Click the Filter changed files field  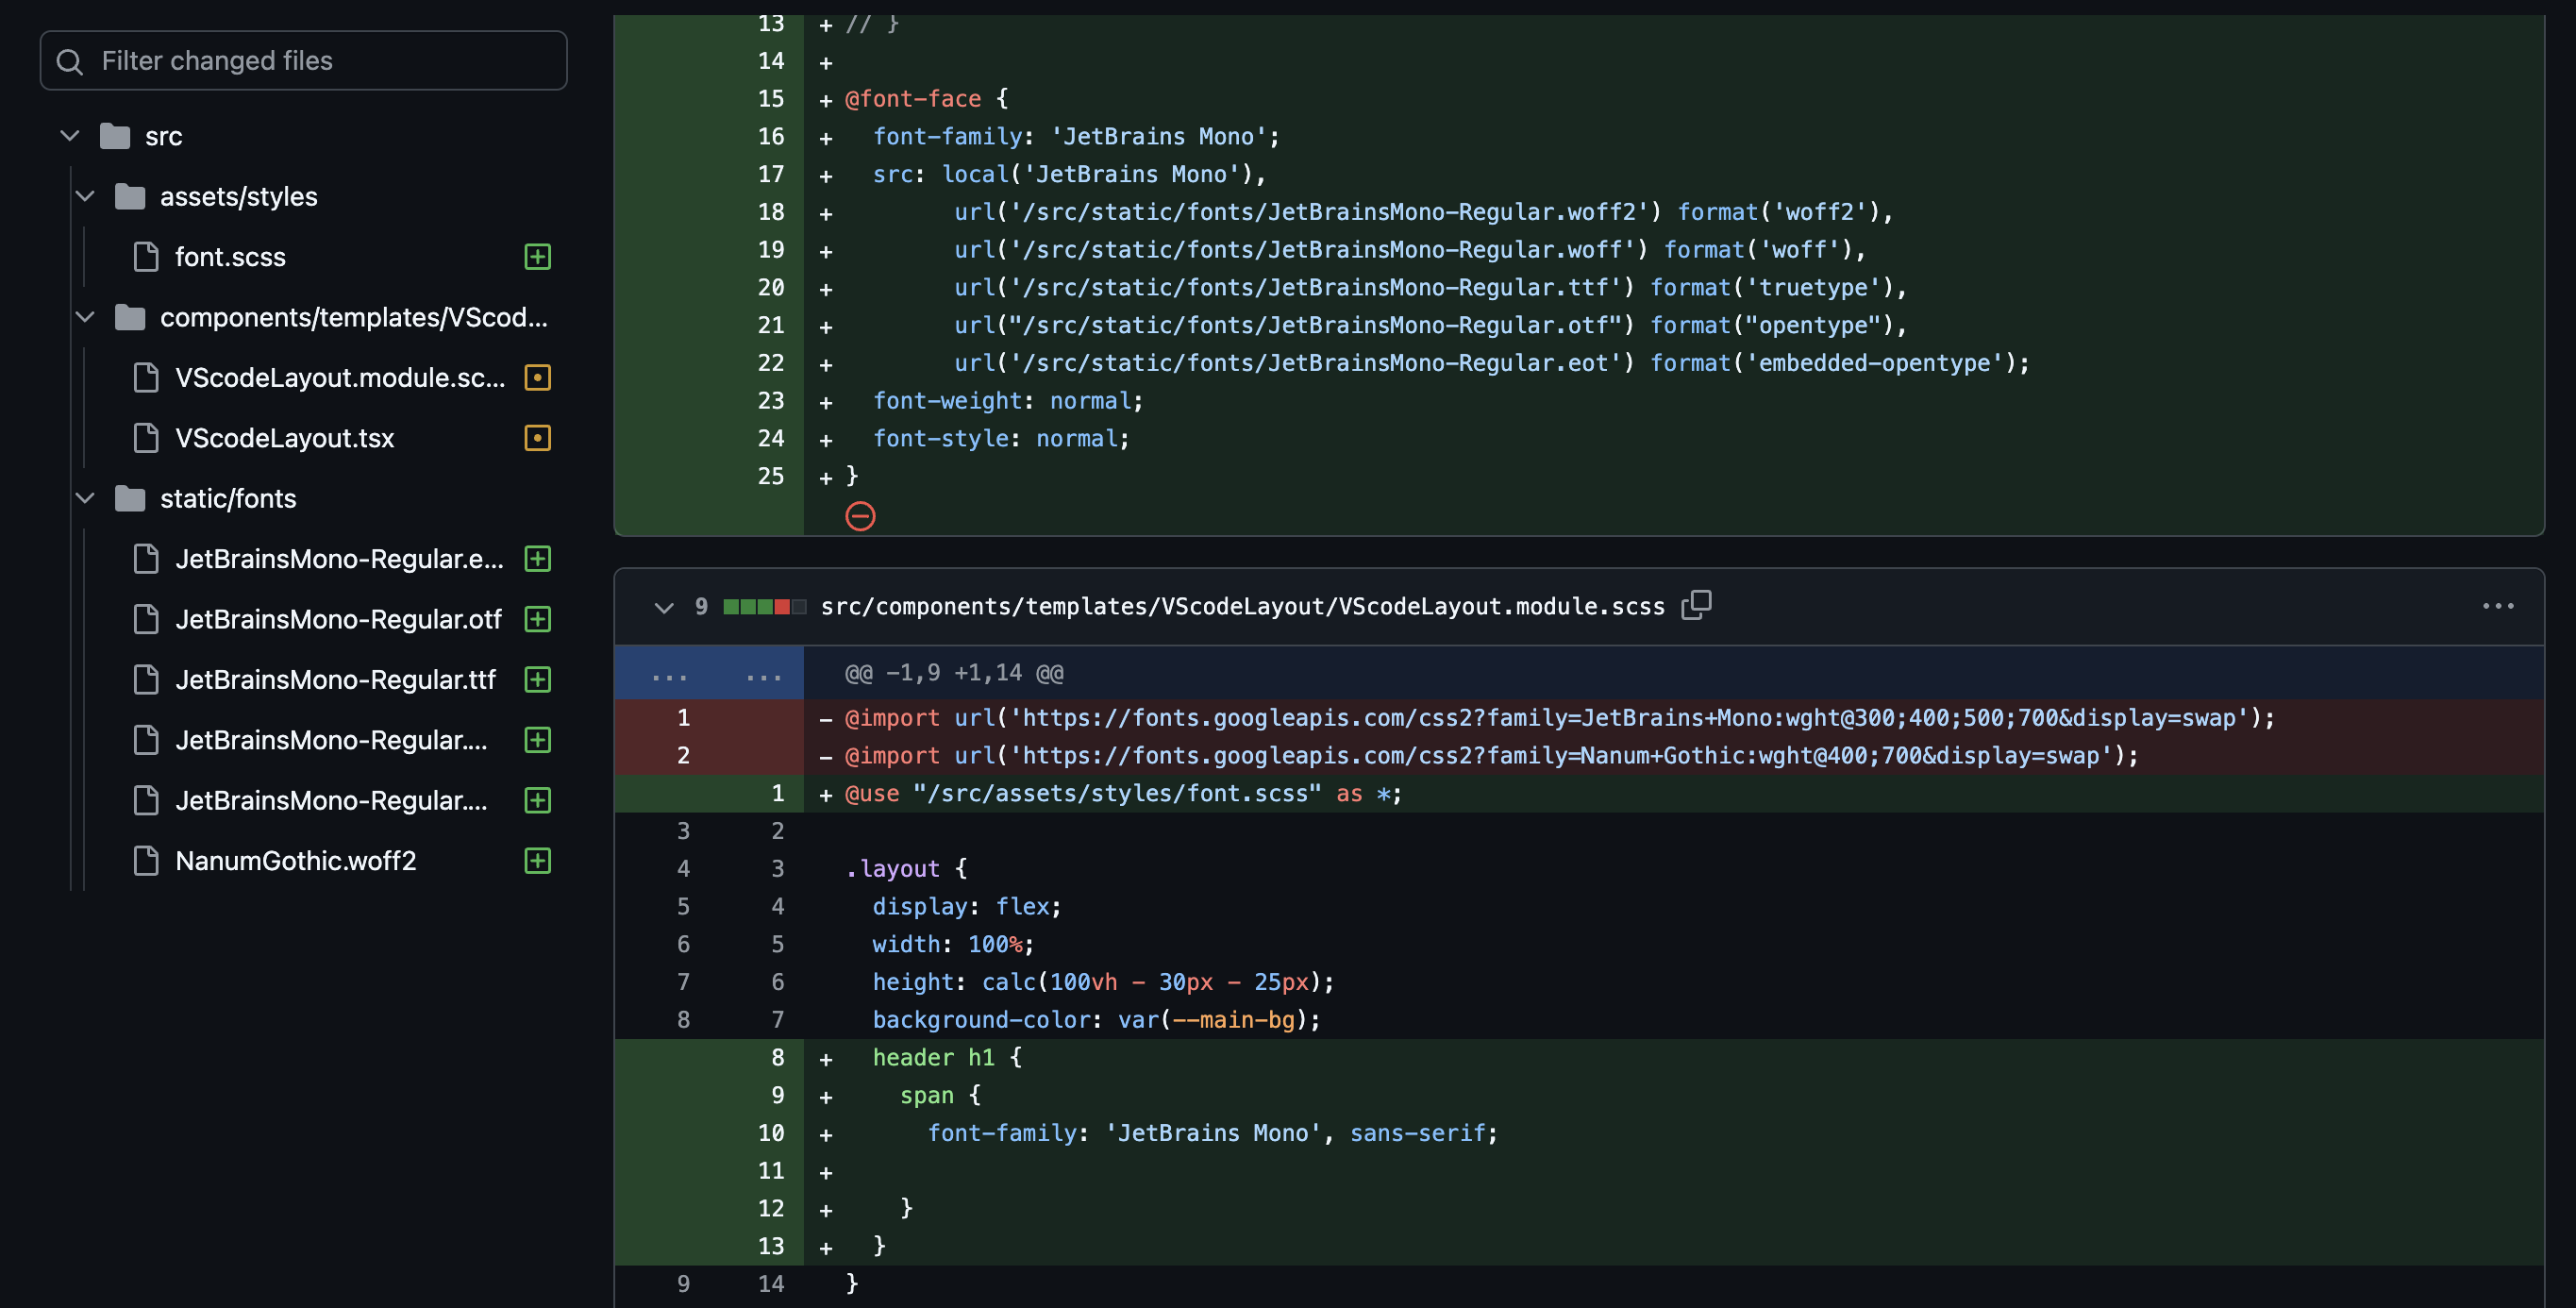[320, 61]
